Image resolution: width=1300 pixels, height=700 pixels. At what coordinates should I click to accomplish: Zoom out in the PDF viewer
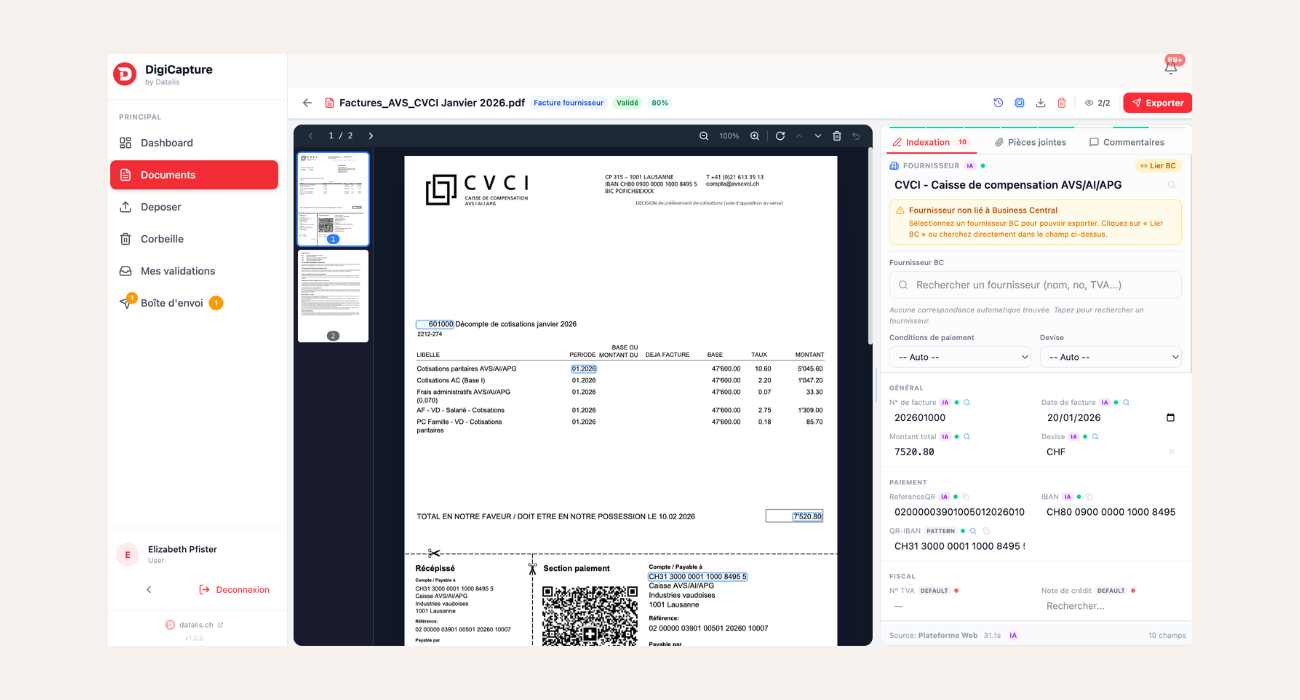[703, 136]
